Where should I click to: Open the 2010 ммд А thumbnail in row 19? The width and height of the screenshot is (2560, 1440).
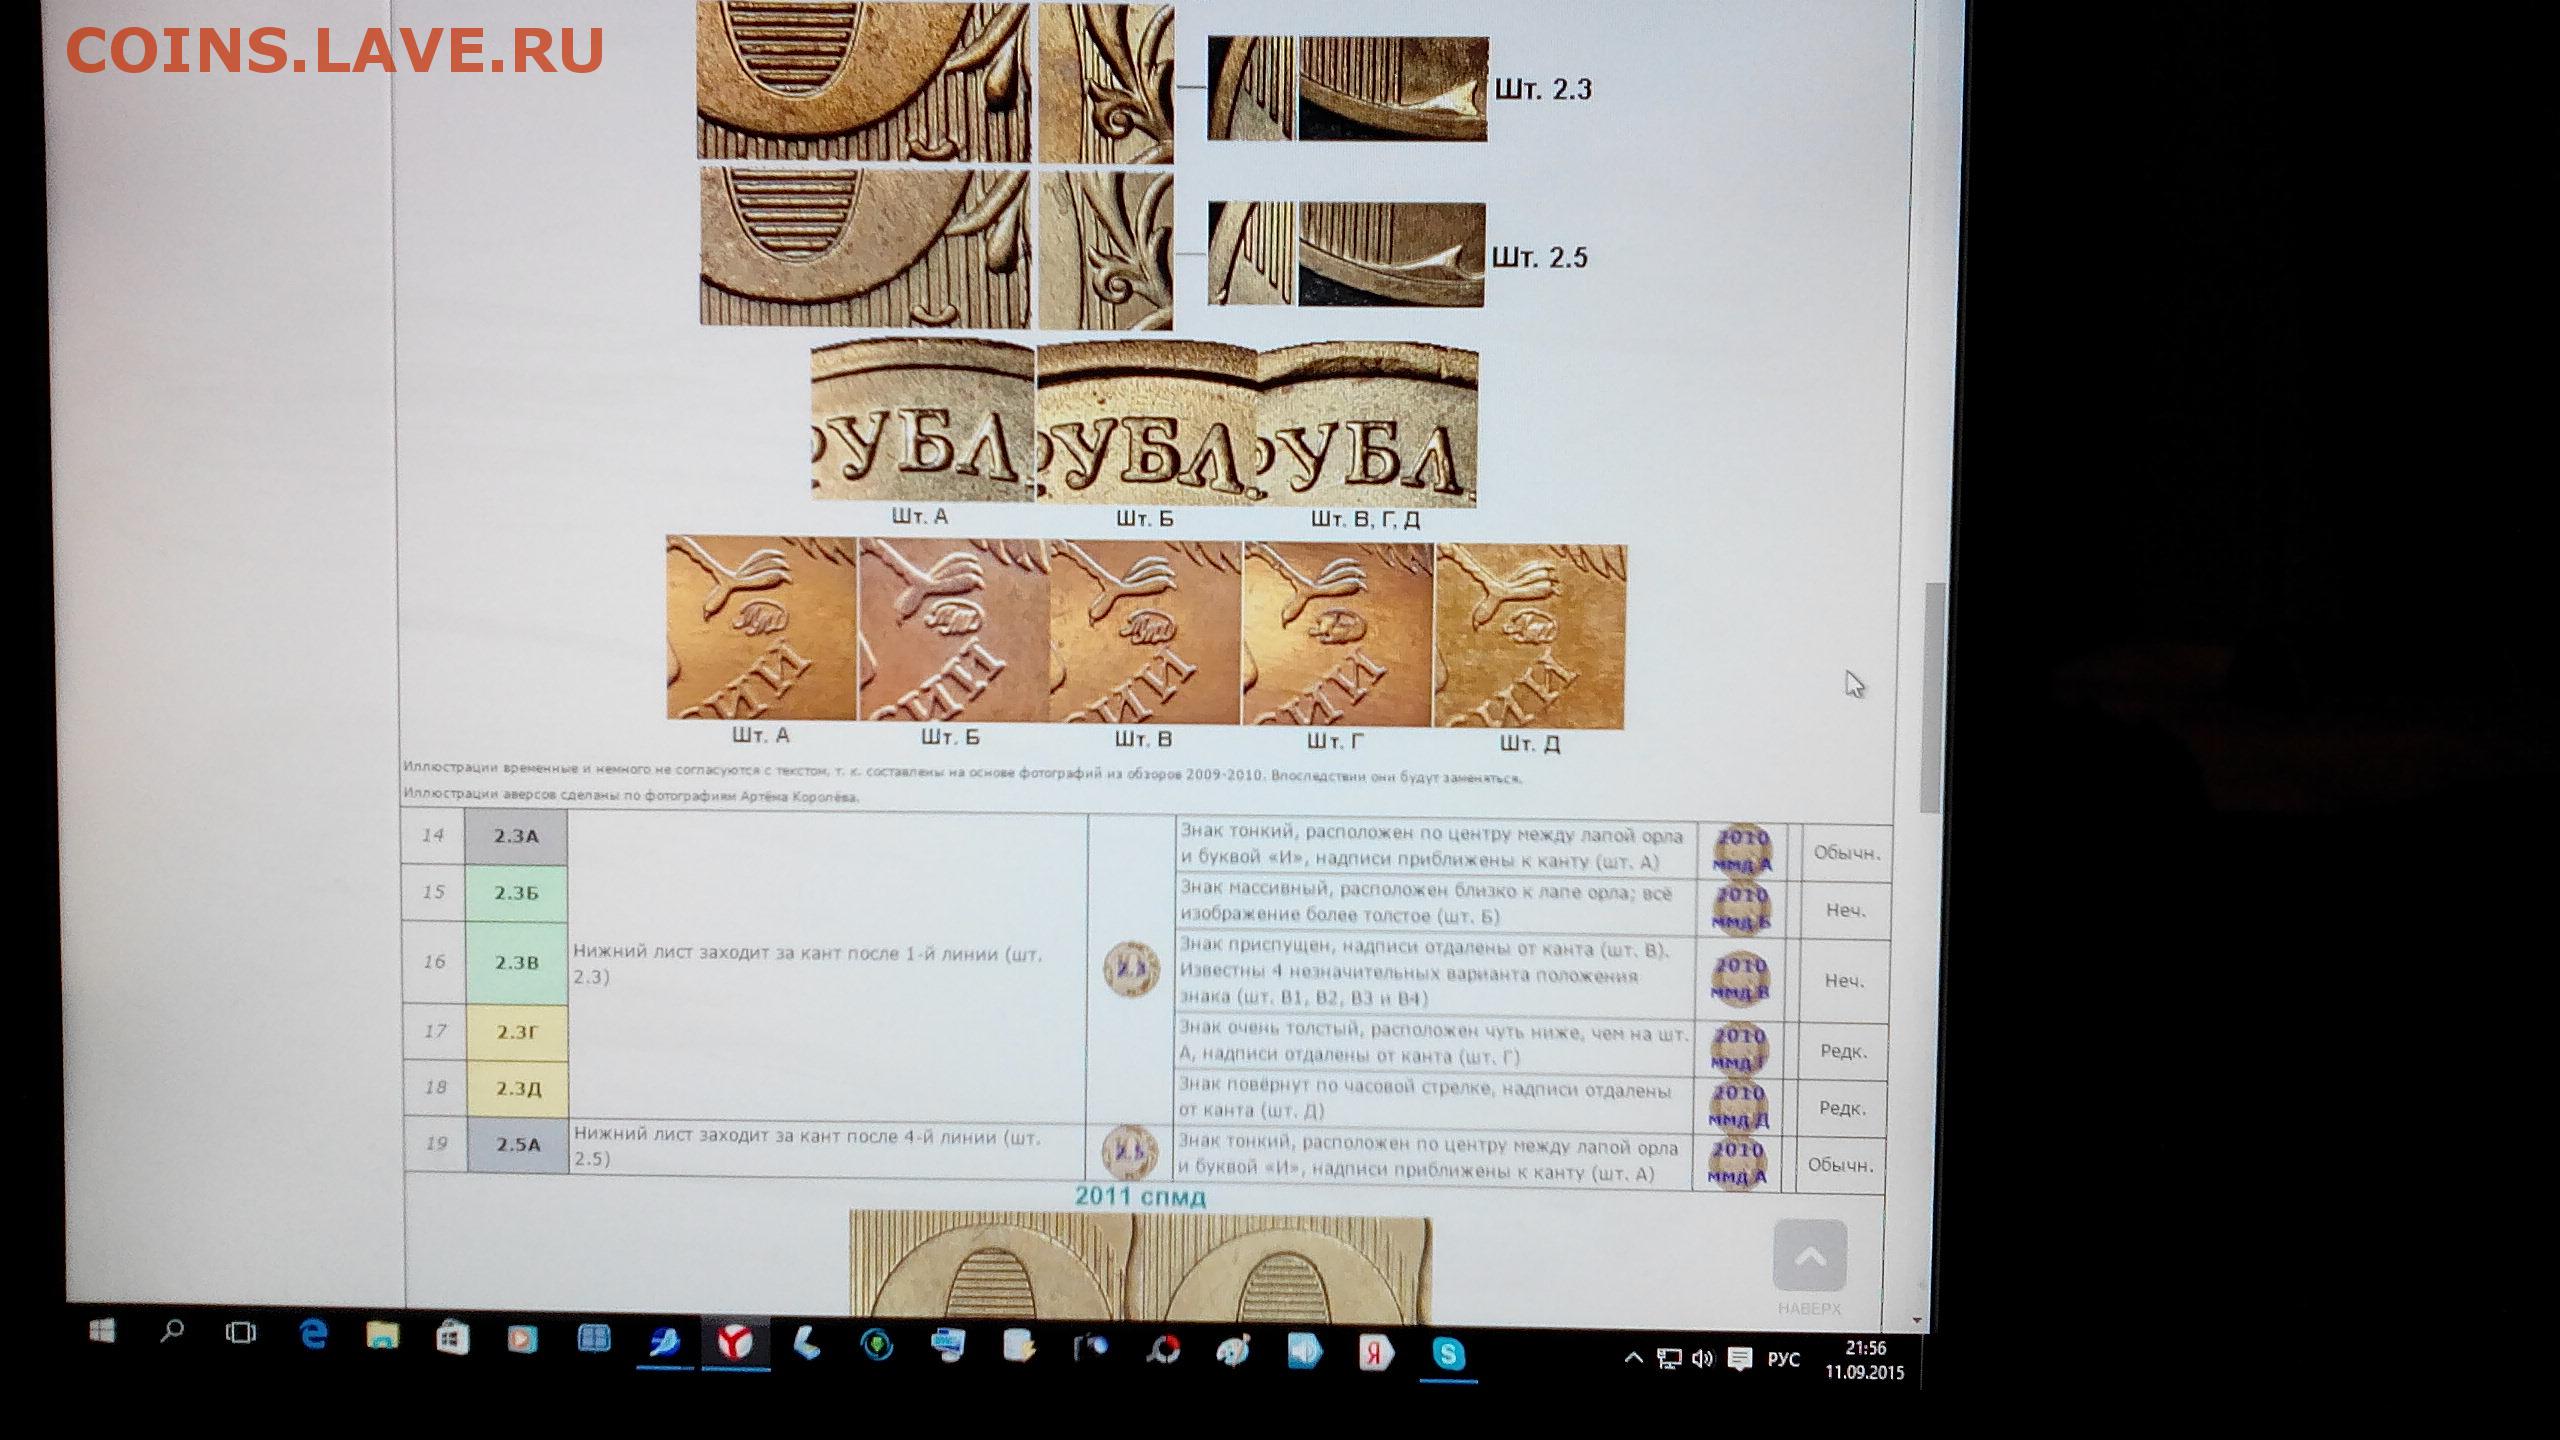[x=1738, y=1163]
